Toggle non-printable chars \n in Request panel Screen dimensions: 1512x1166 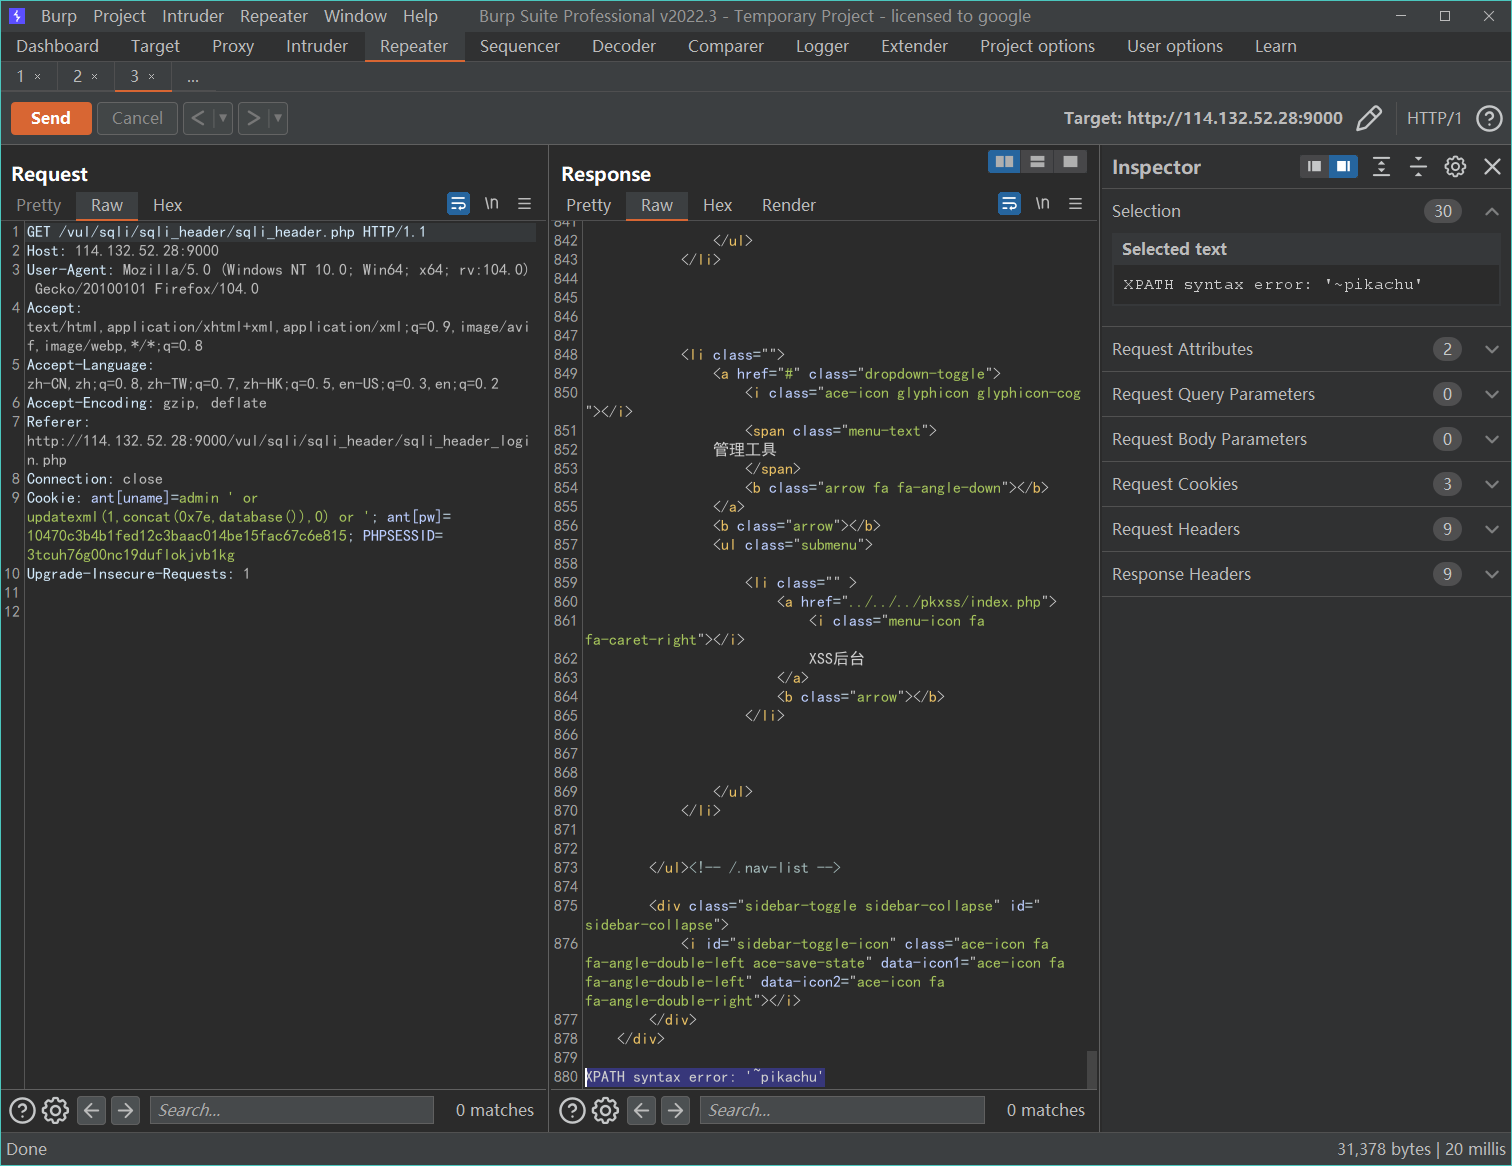tap(492, 204)
